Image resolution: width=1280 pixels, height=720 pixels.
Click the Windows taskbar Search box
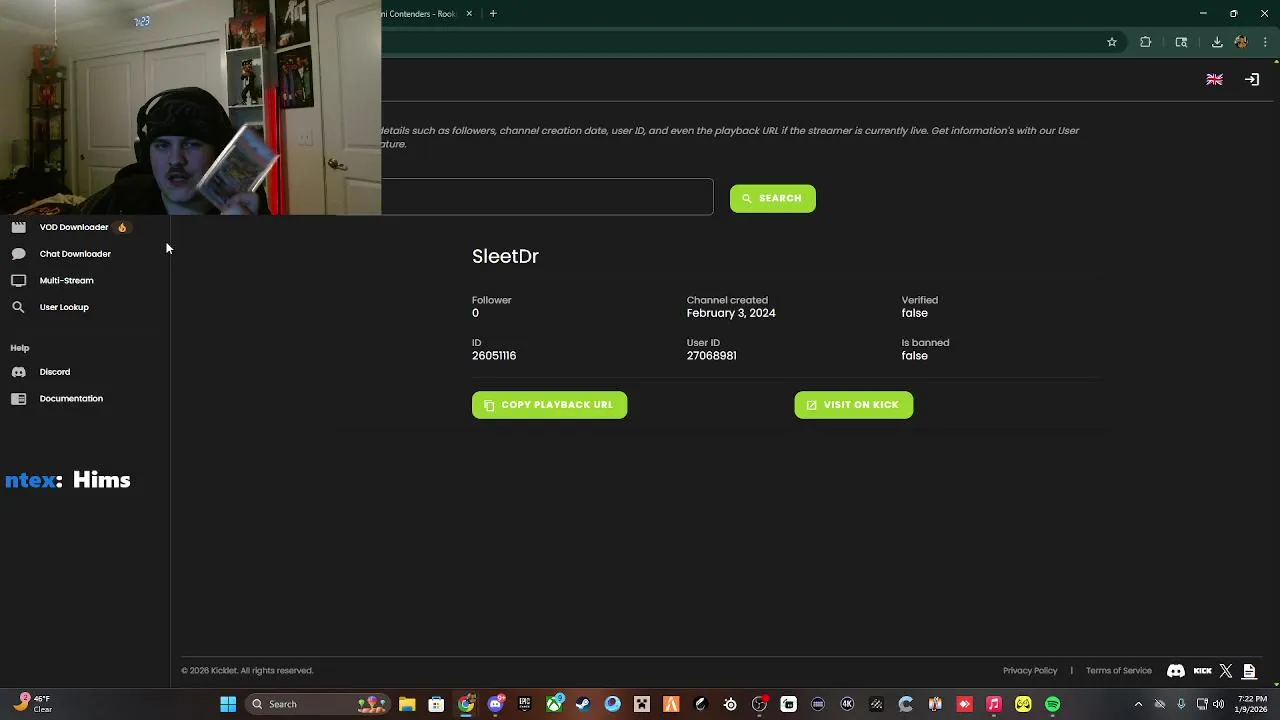click(319, 704)
